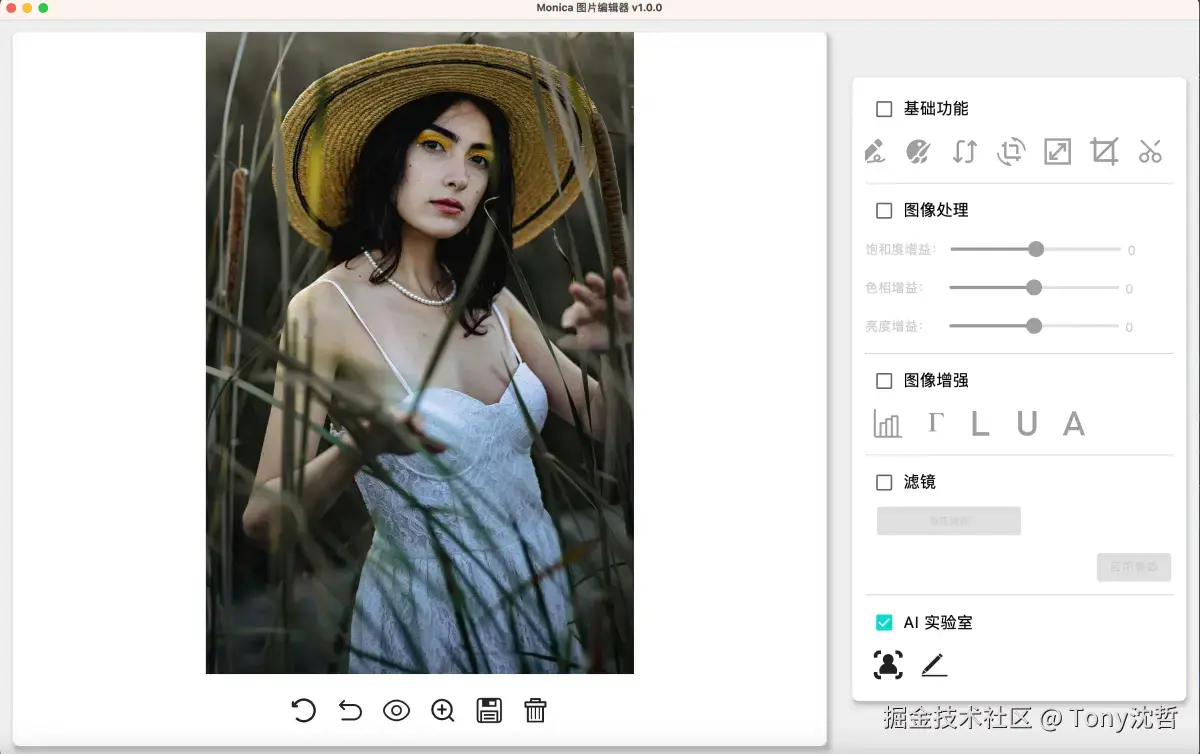Click the eye preview icon
The height and width of the screenshot is (754, 1200).
397,711
